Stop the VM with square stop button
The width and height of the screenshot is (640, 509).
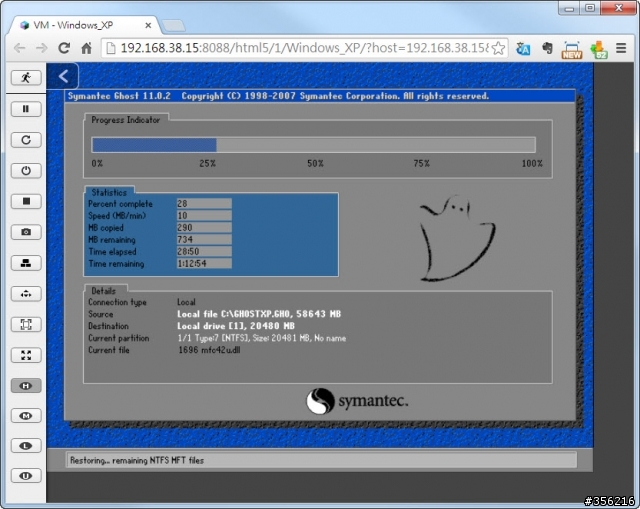[x=26, y=201]
